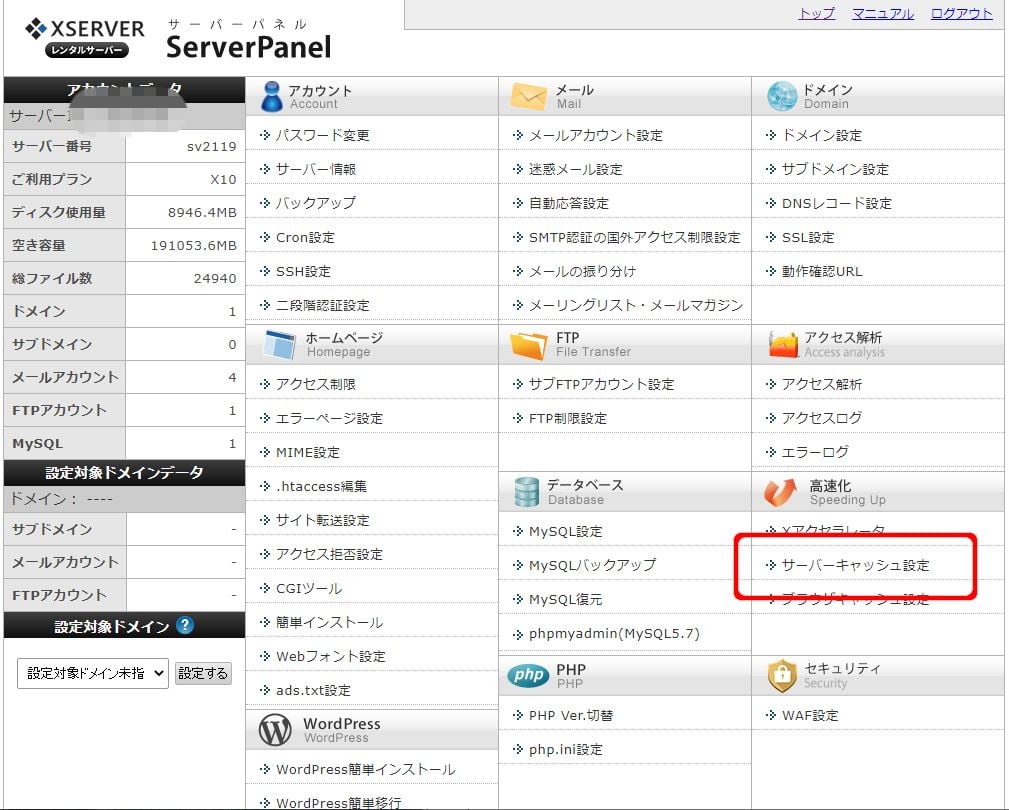Click the ログアウト link
Viewport: 1009px width, 810px height.
click(x=962, y=14)
